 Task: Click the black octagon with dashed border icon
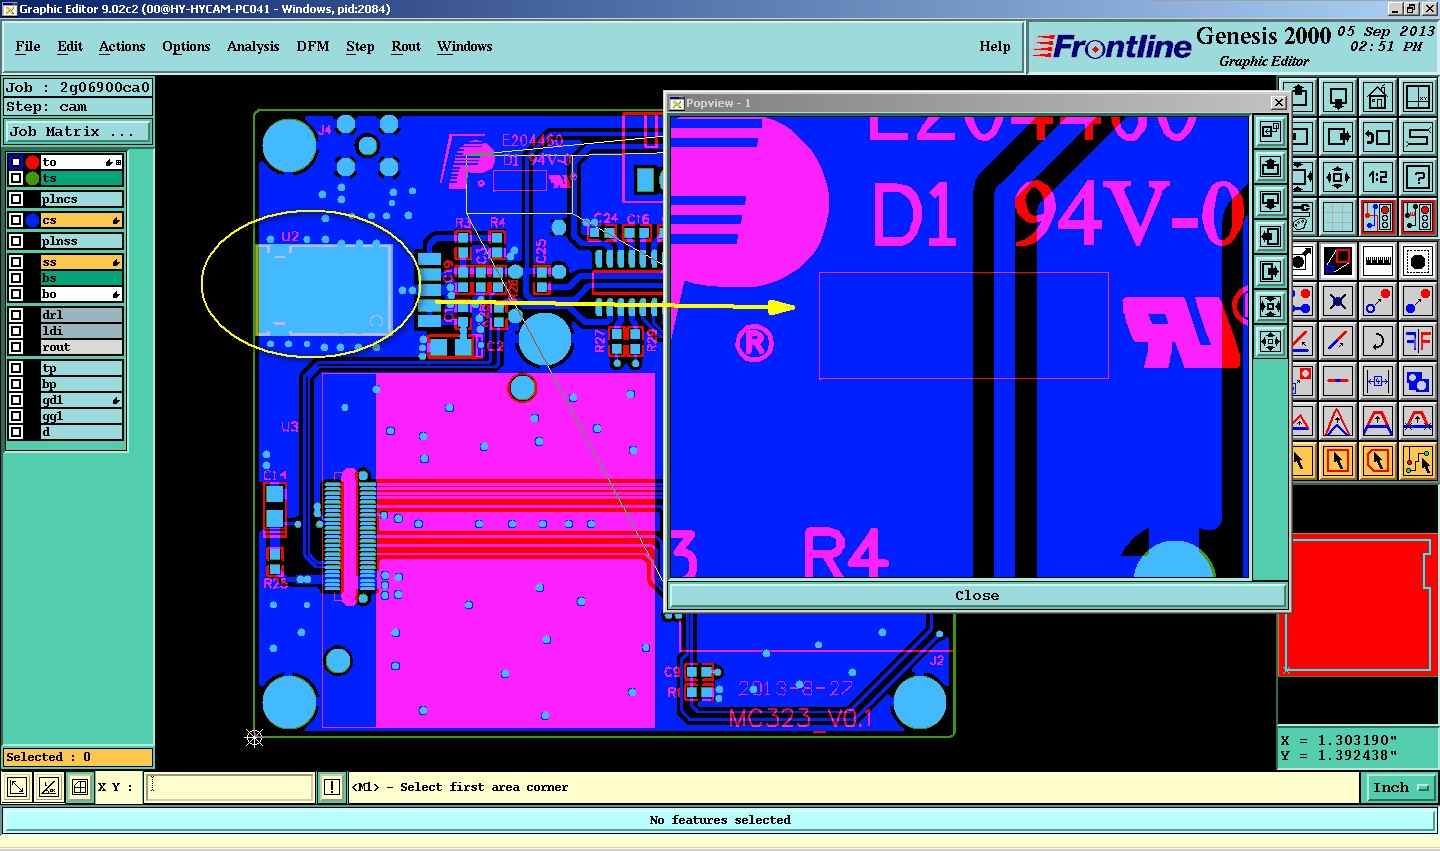(1418, 262)
